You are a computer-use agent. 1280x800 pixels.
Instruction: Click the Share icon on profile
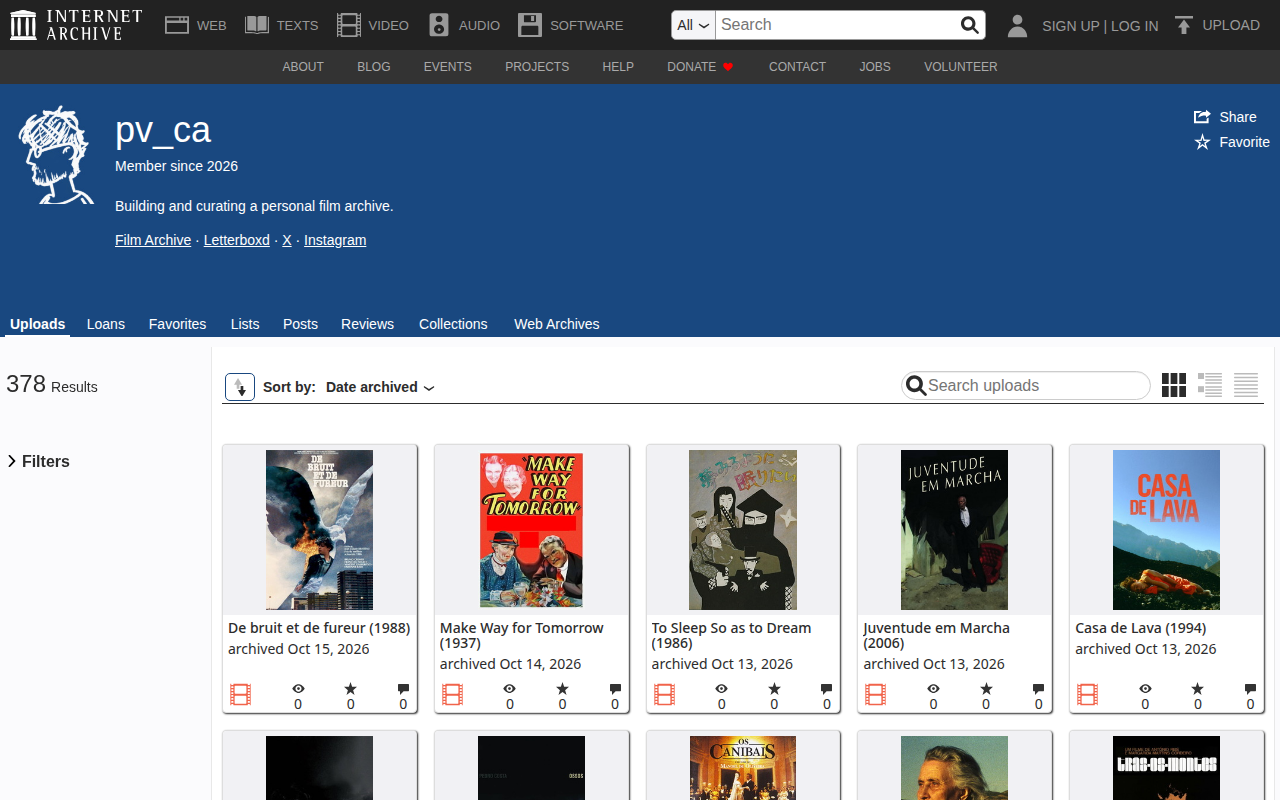1203,117
